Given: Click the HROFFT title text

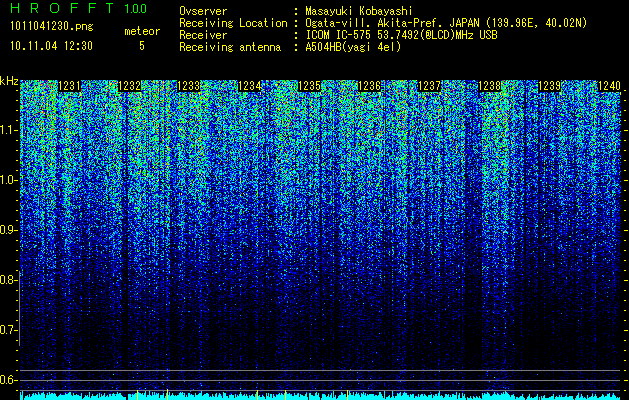Looking at the screenshot, I should [62, 8].
